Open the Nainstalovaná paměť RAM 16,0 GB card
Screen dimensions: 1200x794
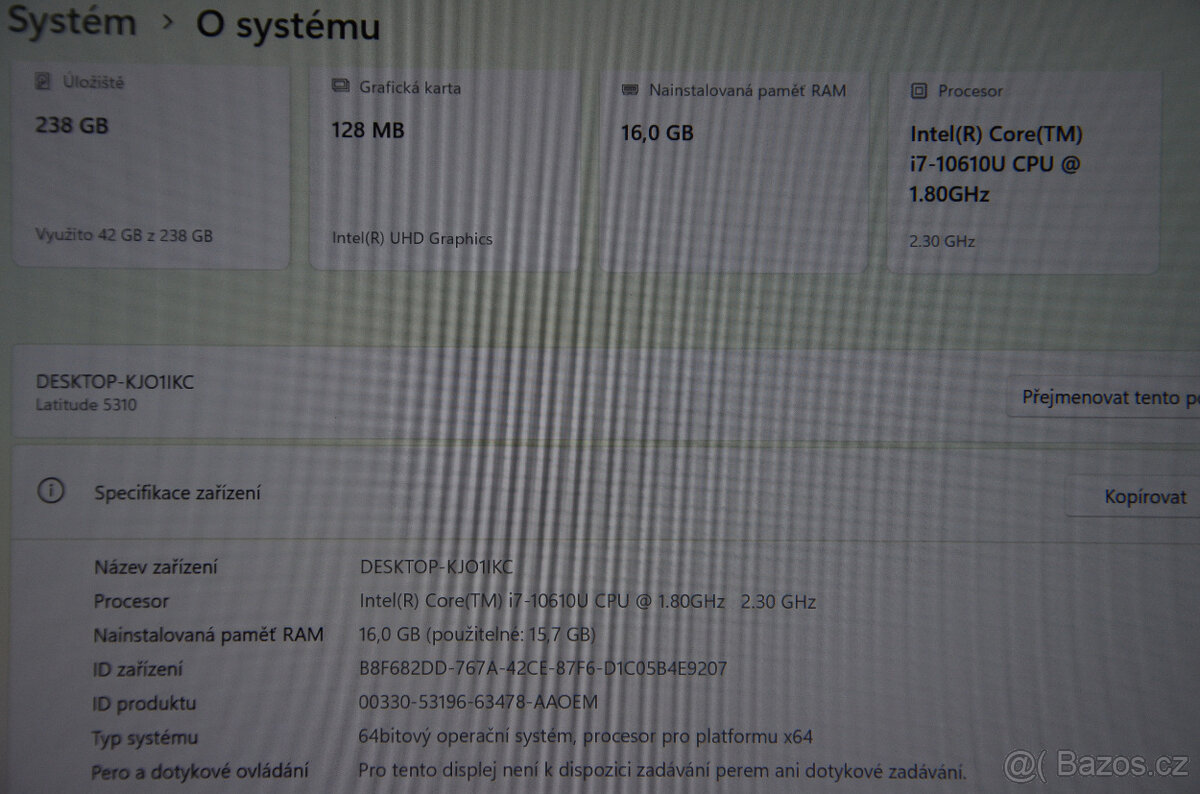[x=734, y=171]
